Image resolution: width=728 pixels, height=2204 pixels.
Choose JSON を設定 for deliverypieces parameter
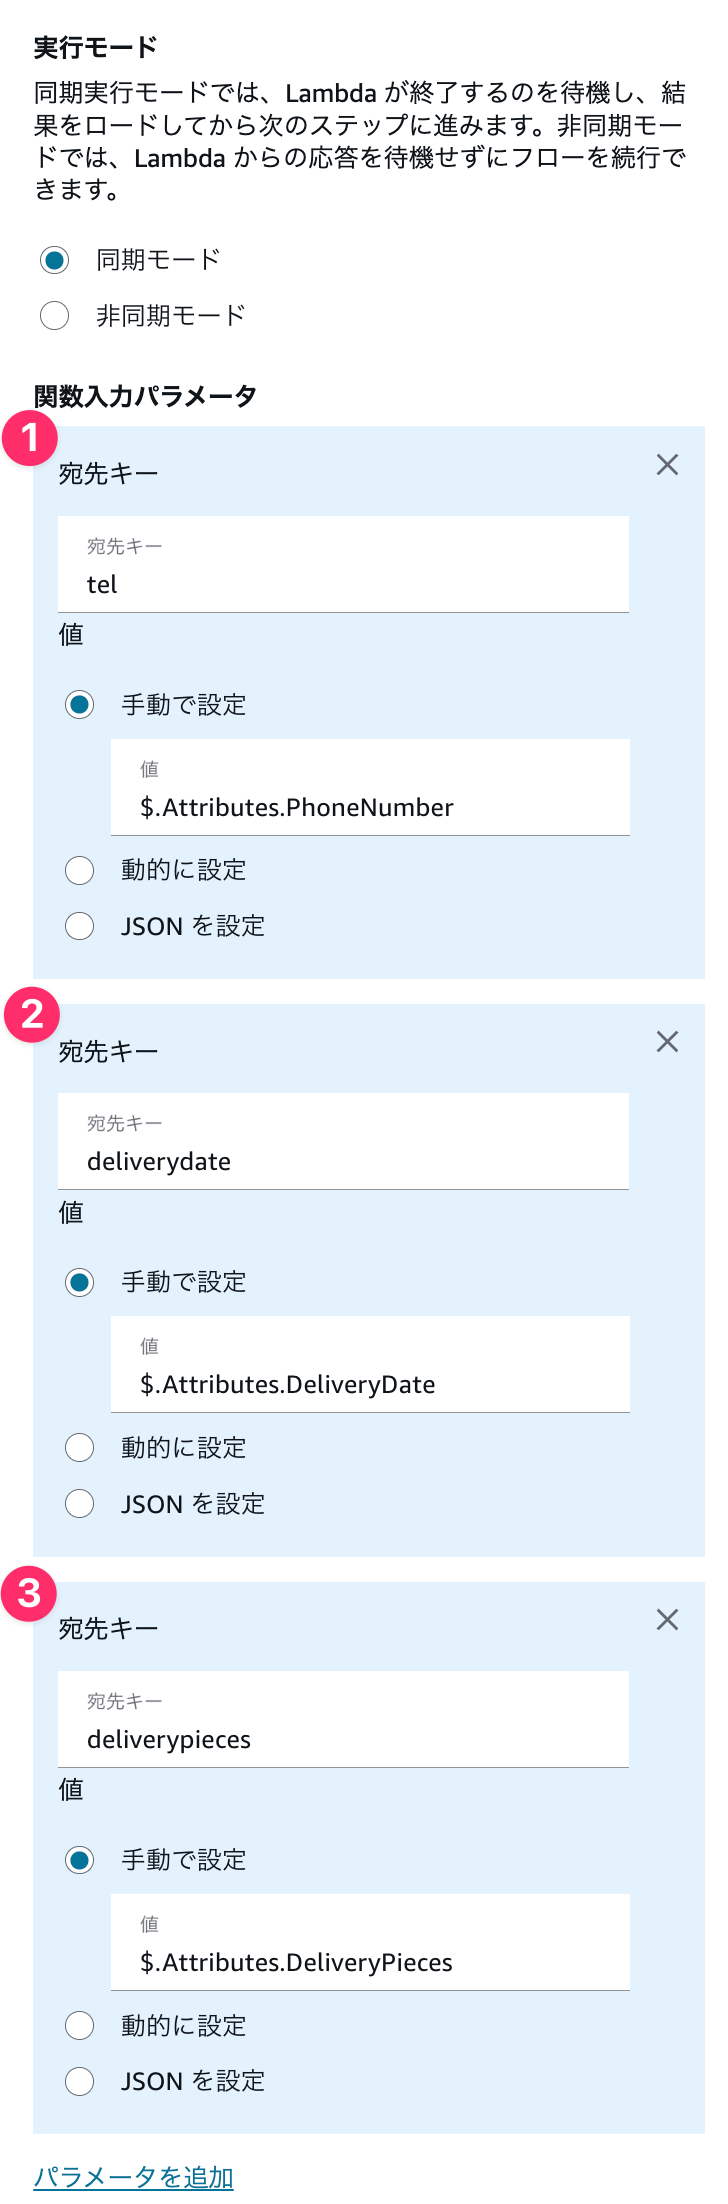click(x=79, y=2081)
